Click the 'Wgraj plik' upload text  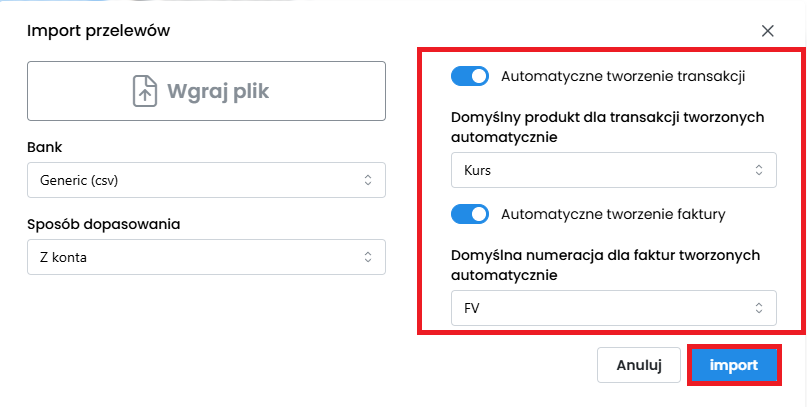[x=218, y=92]
